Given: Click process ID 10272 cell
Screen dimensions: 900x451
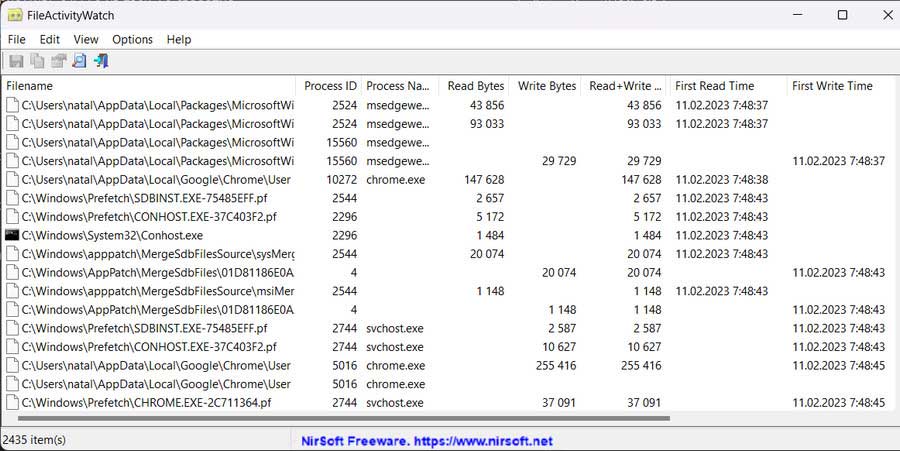Looking at the screenshot, I should click(342, 180).
